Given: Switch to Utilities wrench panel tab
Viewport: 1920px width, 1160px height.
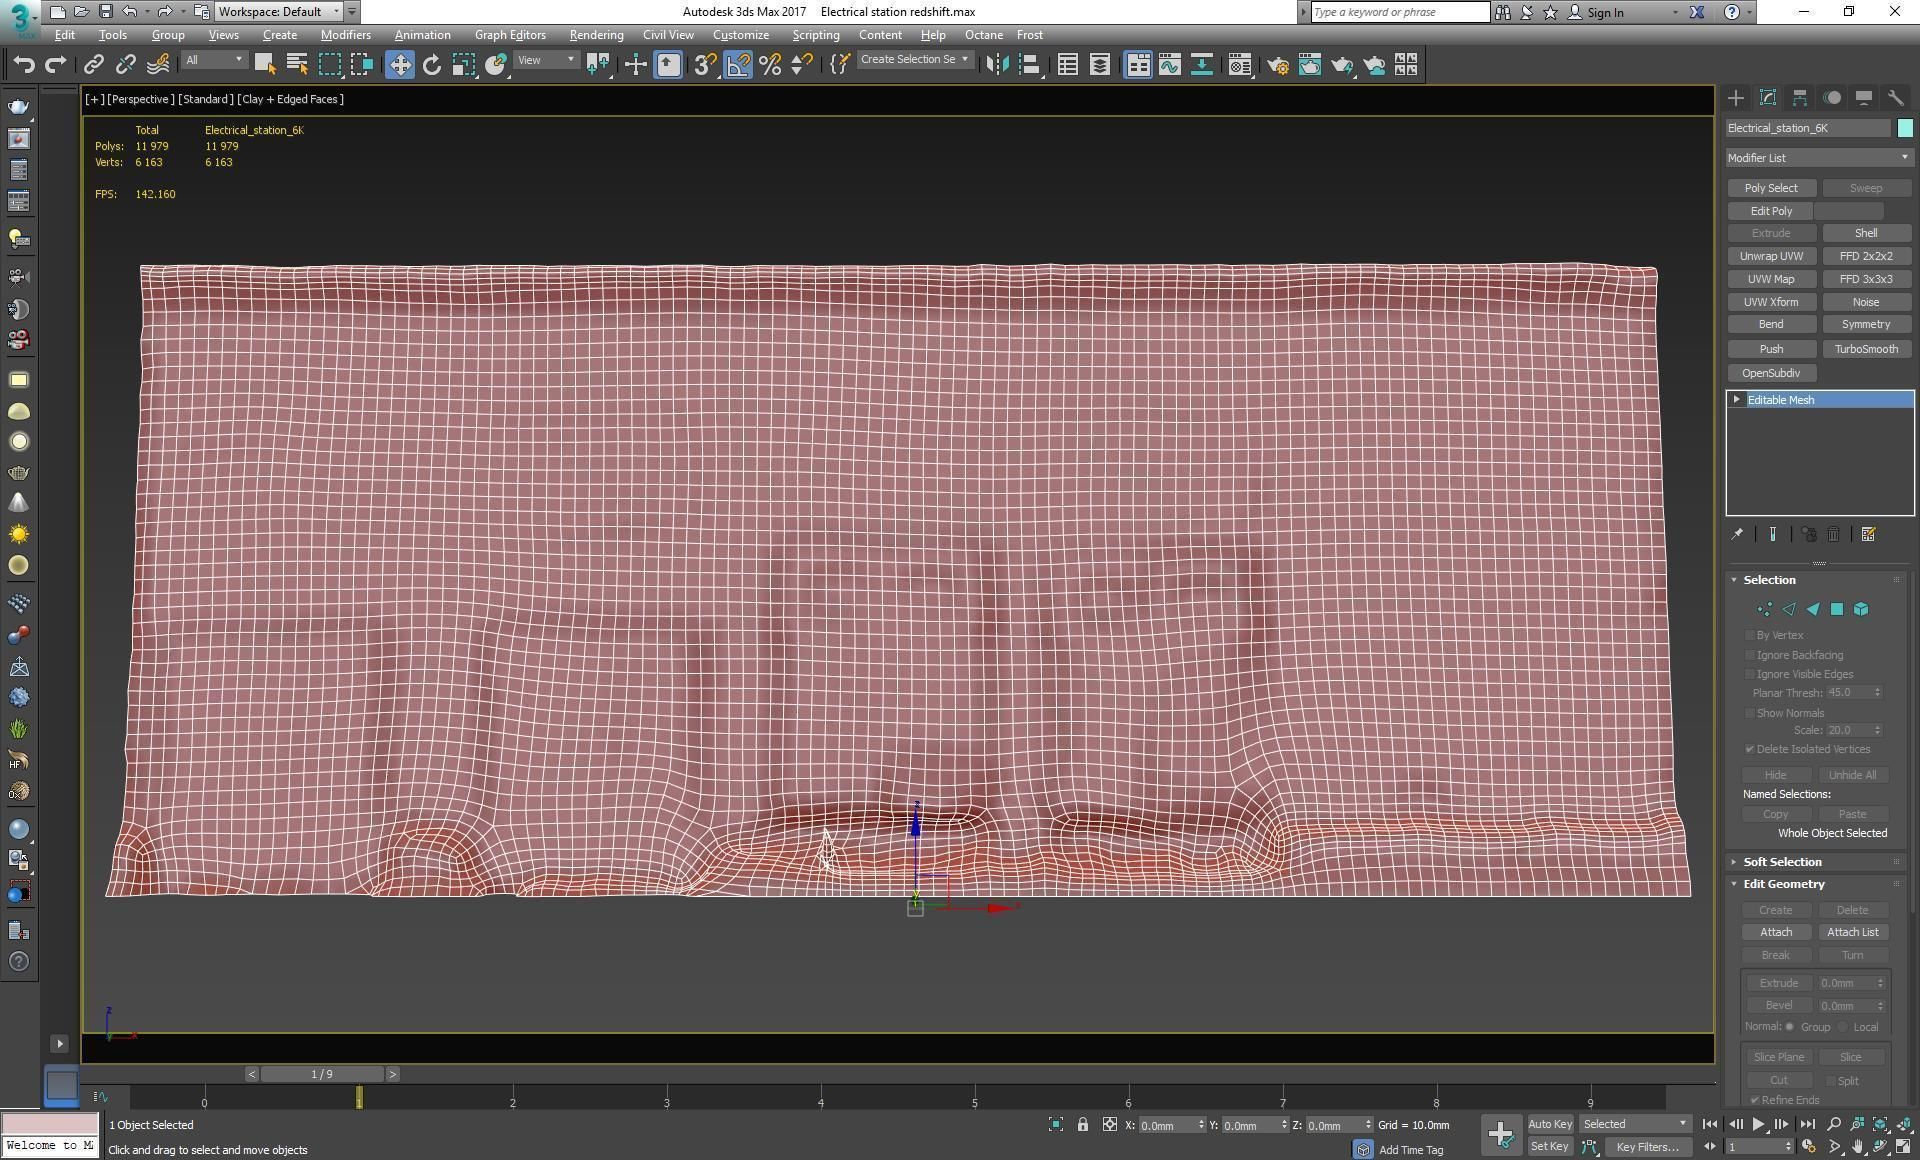Looking at the screenshot, I should coord(1896,98).
